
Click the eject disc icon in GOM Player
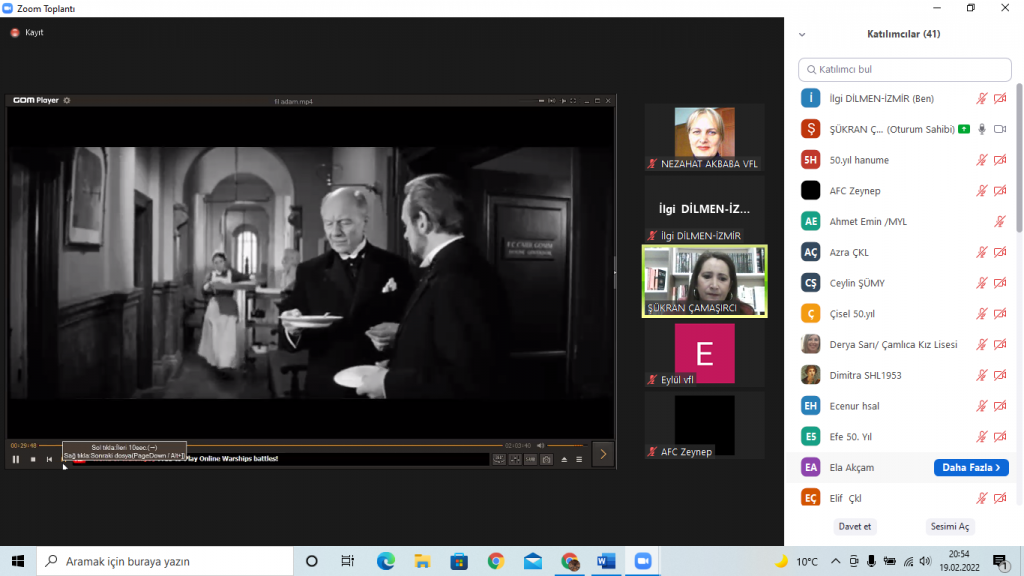565,459
